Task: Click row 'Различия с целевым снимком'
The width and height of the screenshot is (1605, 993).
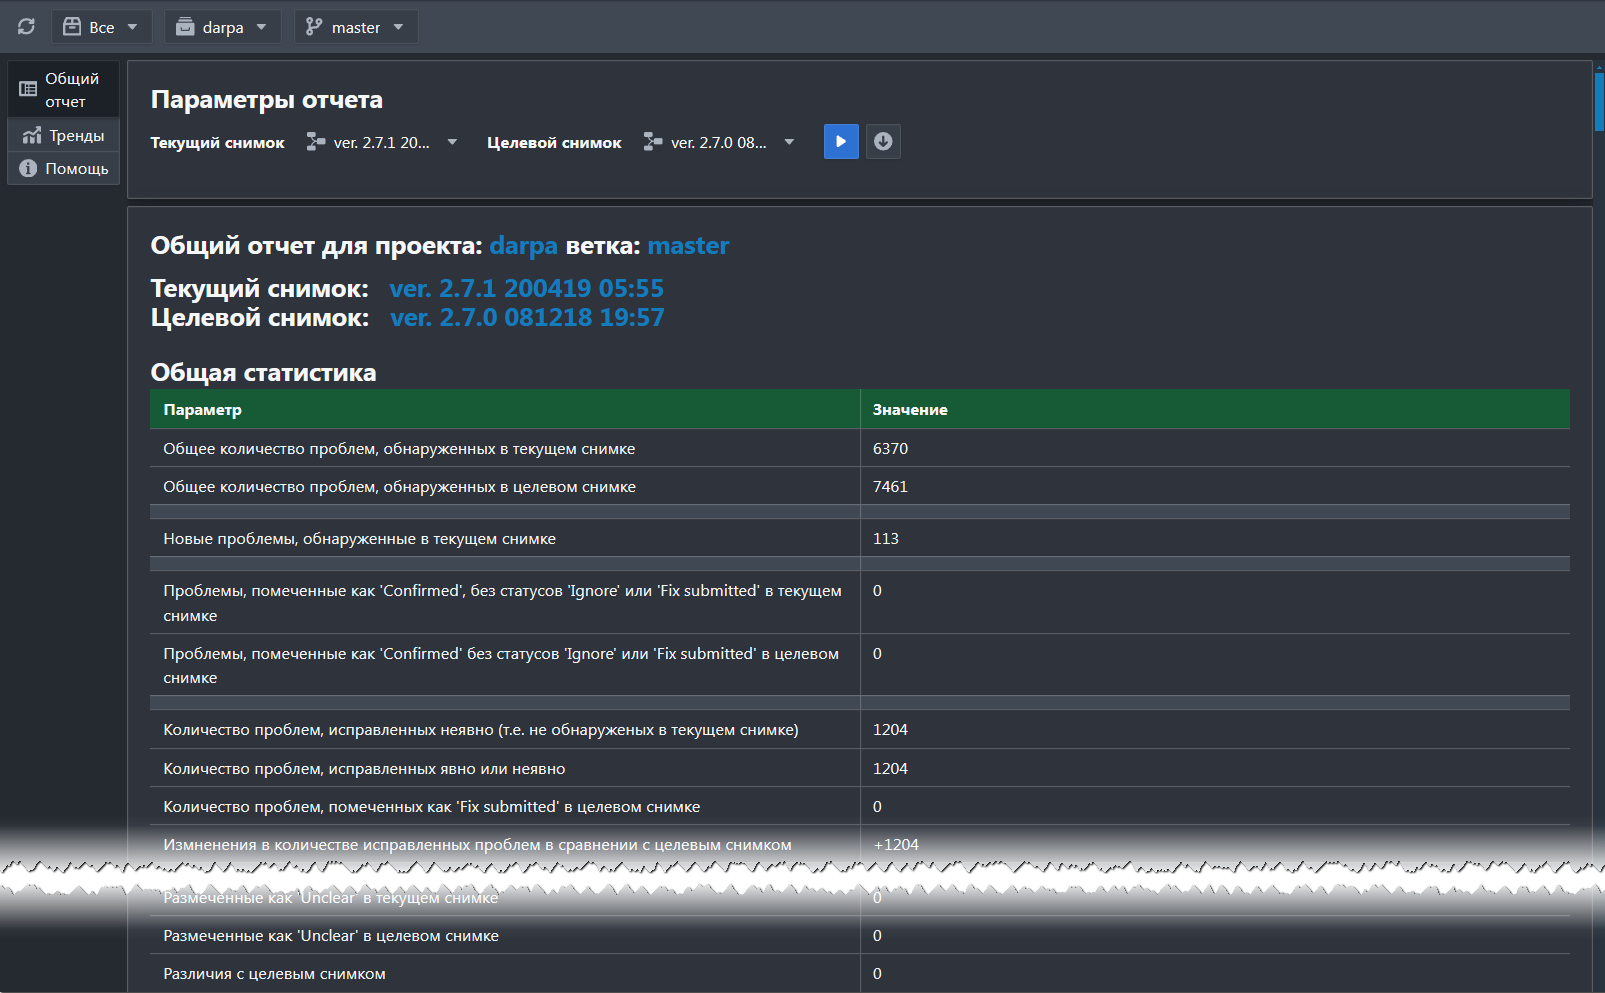Action: coord(860,973)
